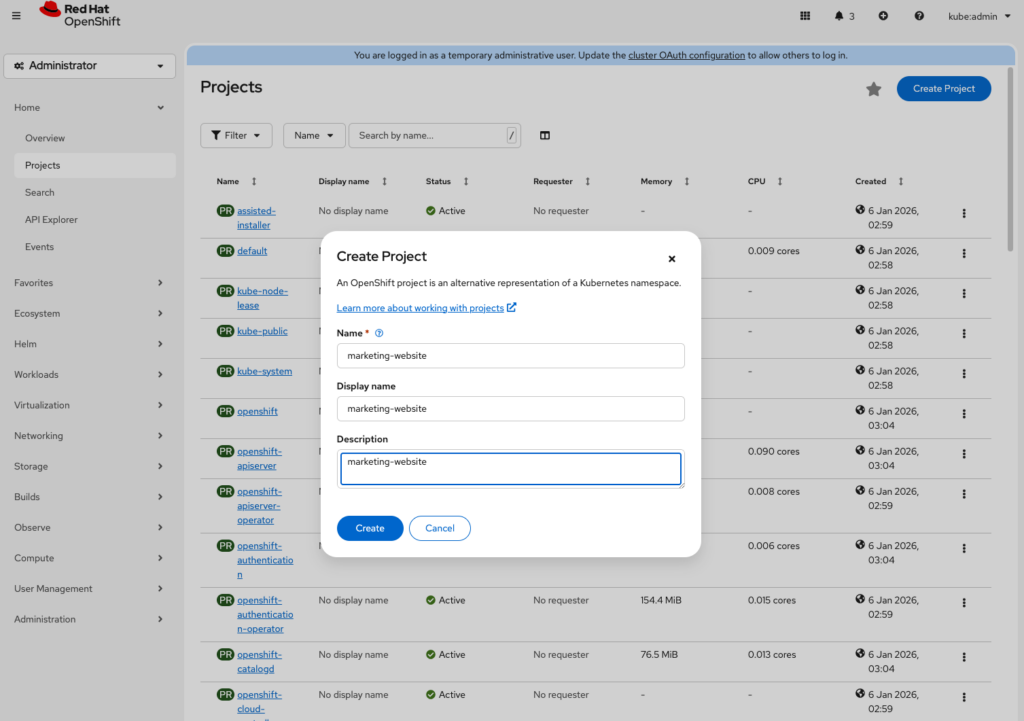Click the Display name input field
The width and height of the screenshot is (1024, 721).
tap(510, 409)
